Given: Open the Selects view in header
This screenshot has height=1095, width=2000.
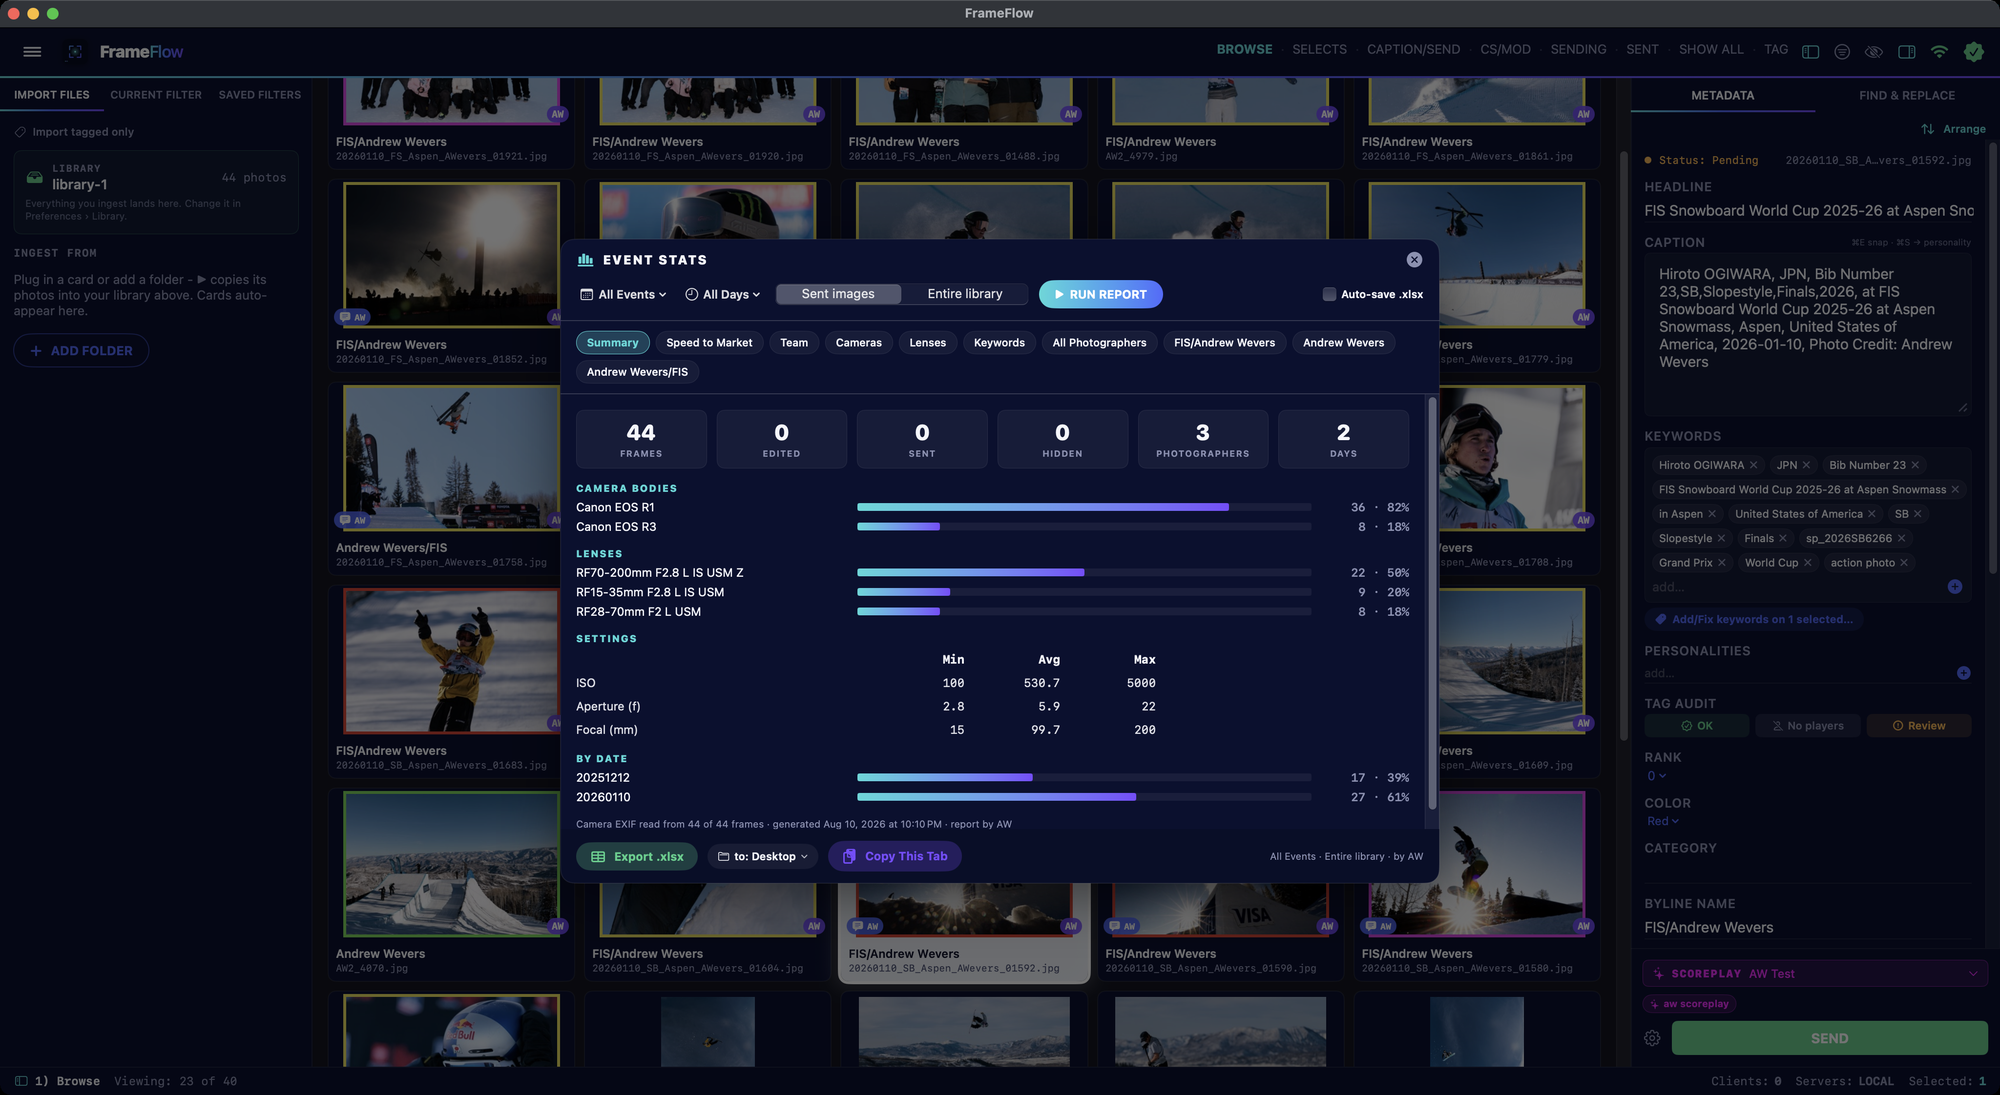Looking at the screenshot, I should pyautogui.click(x=1319, y=50).
